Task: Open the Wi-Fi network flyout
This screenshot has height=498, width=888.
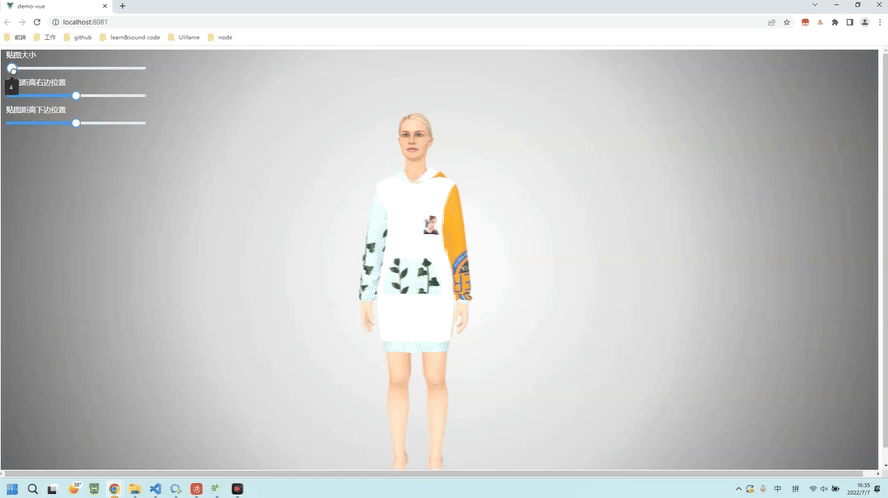Action: click(813, 489)
